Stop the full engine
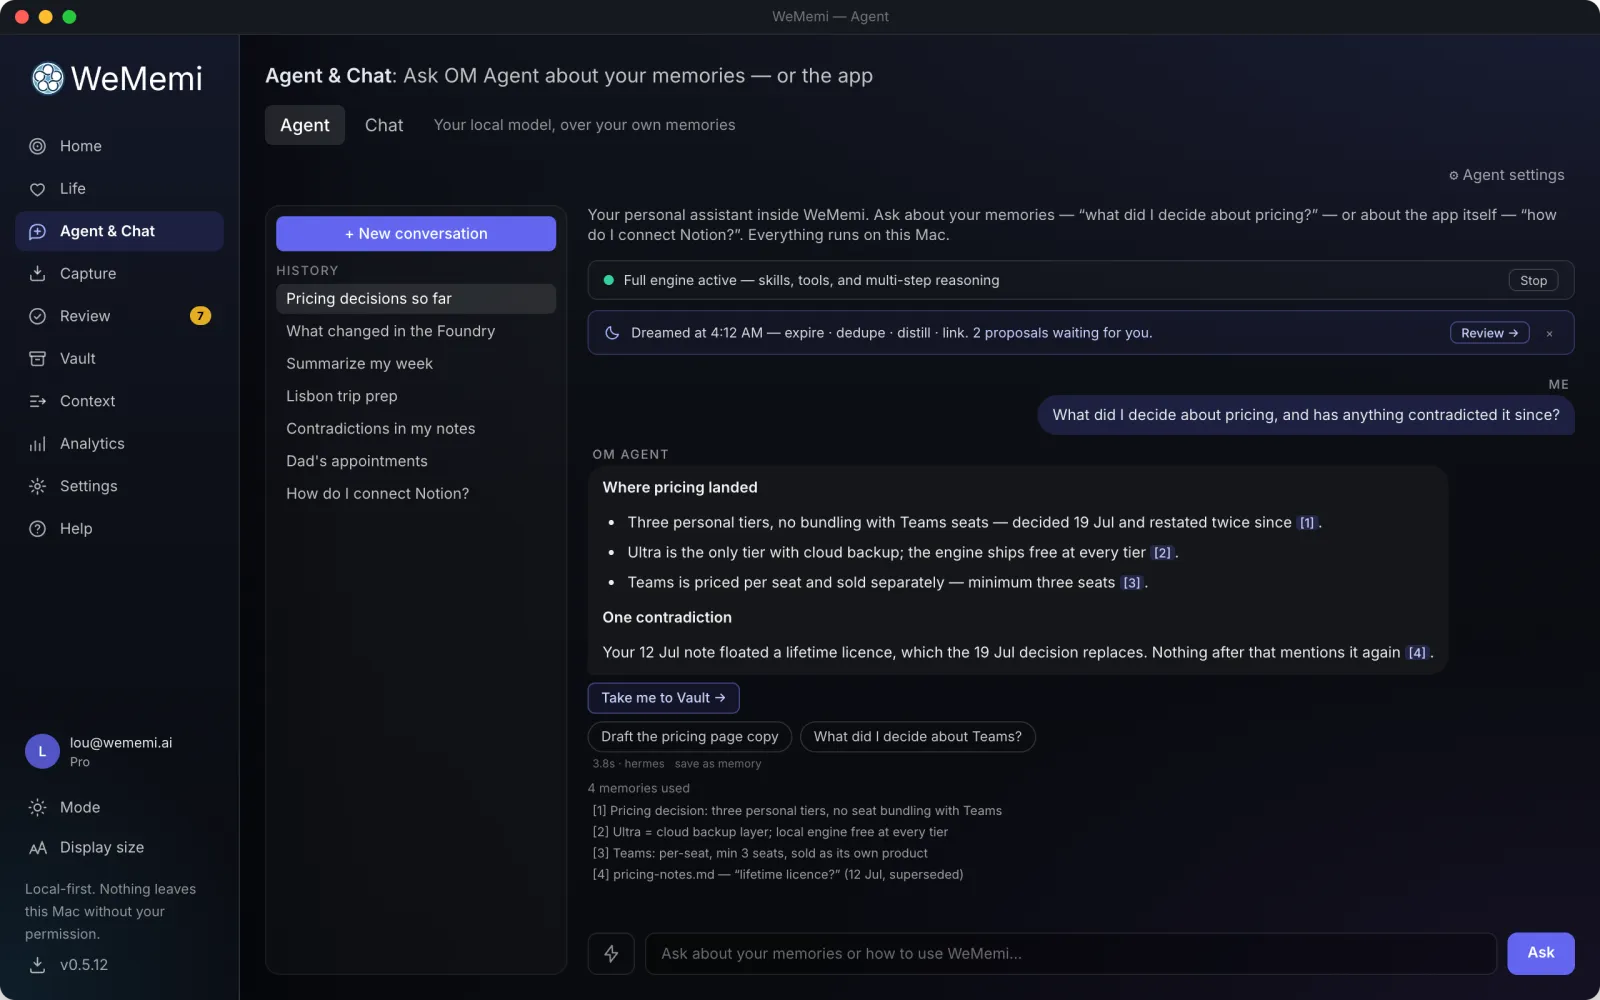The height and width of the screenshot is (1000, 1600). pos(1533,281)
